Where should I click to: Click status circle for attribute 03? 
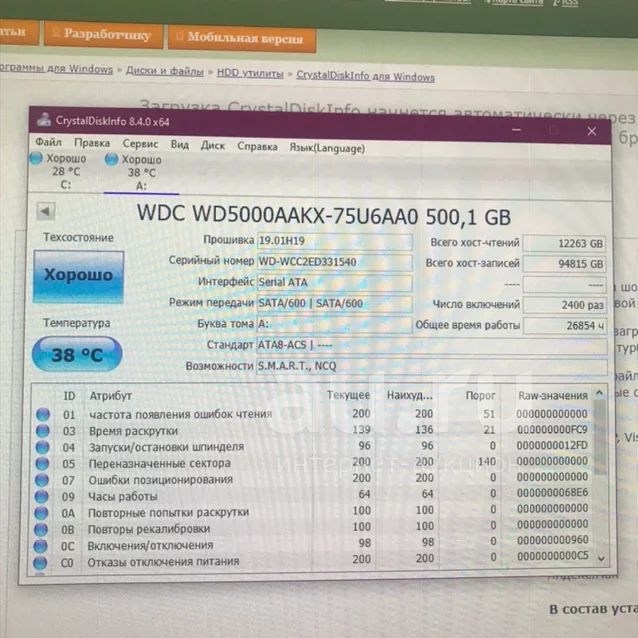click(43, 430)
